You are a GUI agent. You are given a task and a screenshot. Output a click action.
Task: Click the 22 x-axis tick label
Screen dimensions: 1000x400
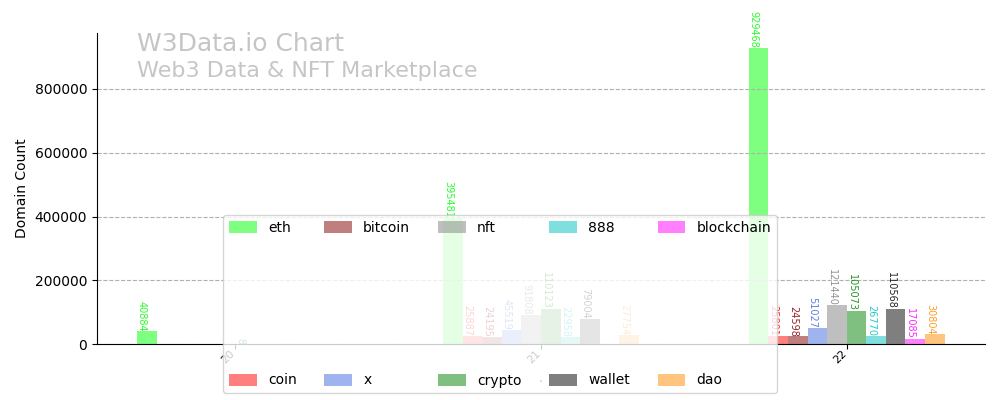click(840, 356)
